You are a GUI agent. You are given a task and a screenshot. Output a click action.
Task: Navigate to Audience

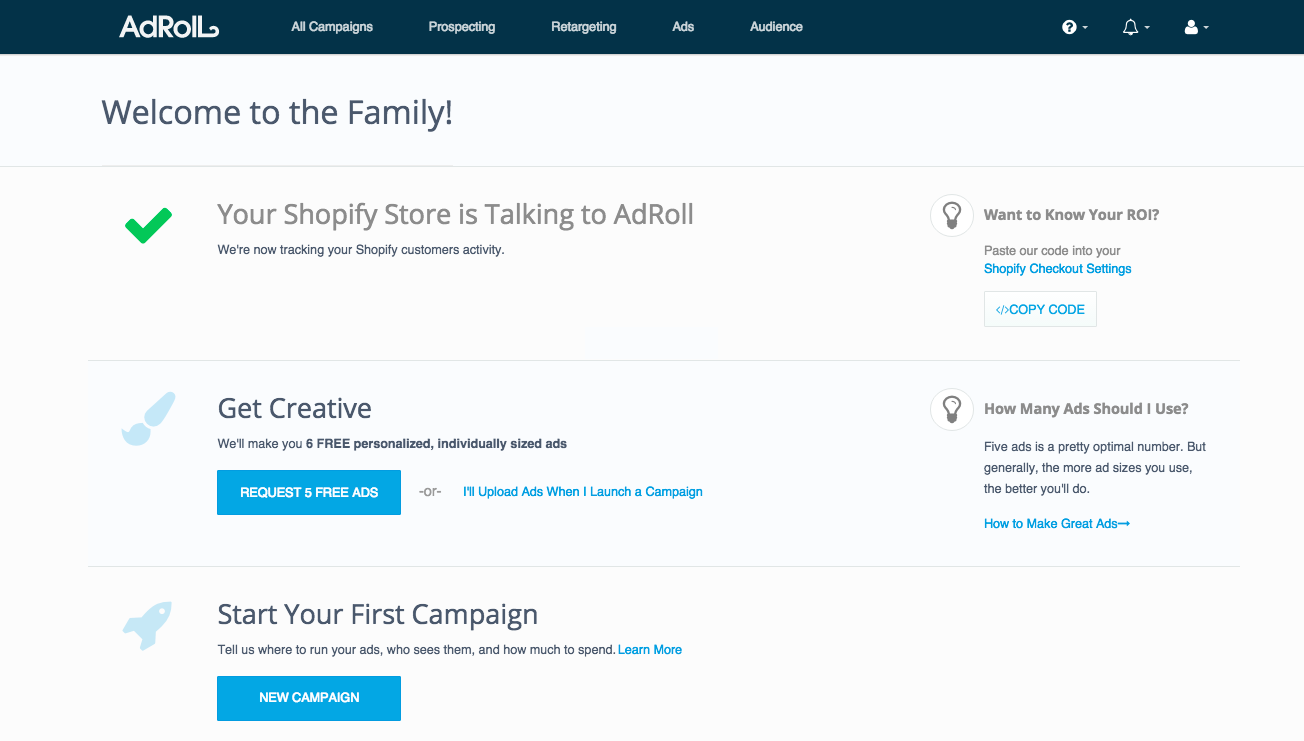776,27
